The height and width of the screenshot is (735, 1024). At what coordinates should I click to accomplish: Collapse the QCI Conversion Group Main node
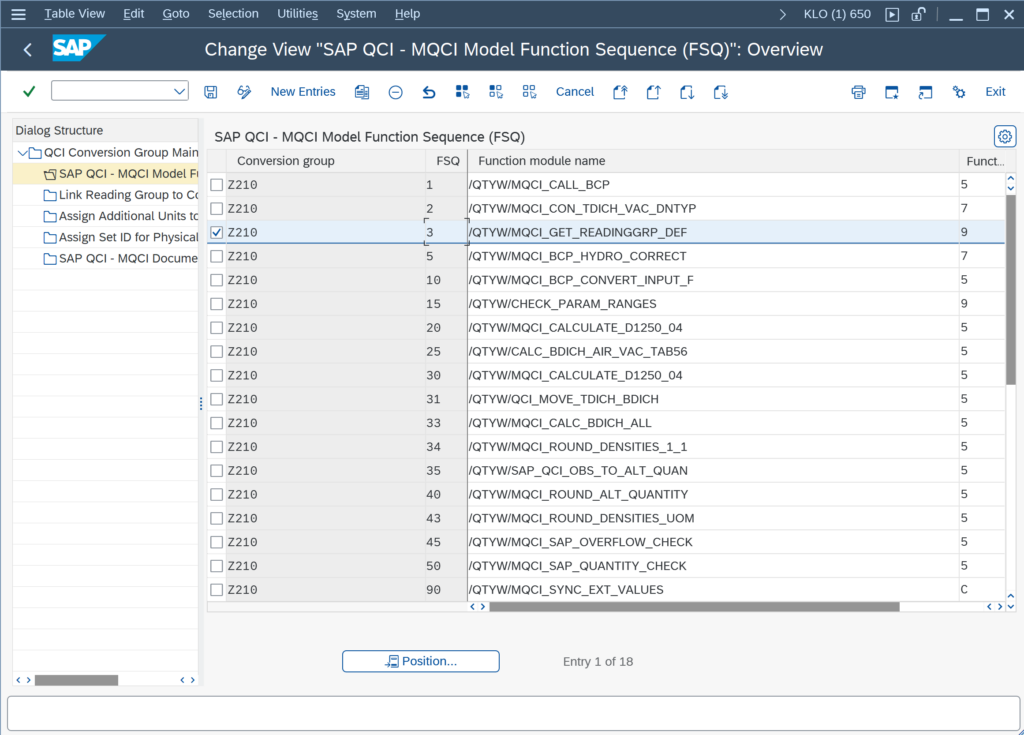pyautogui.click(x=22, y=153)
